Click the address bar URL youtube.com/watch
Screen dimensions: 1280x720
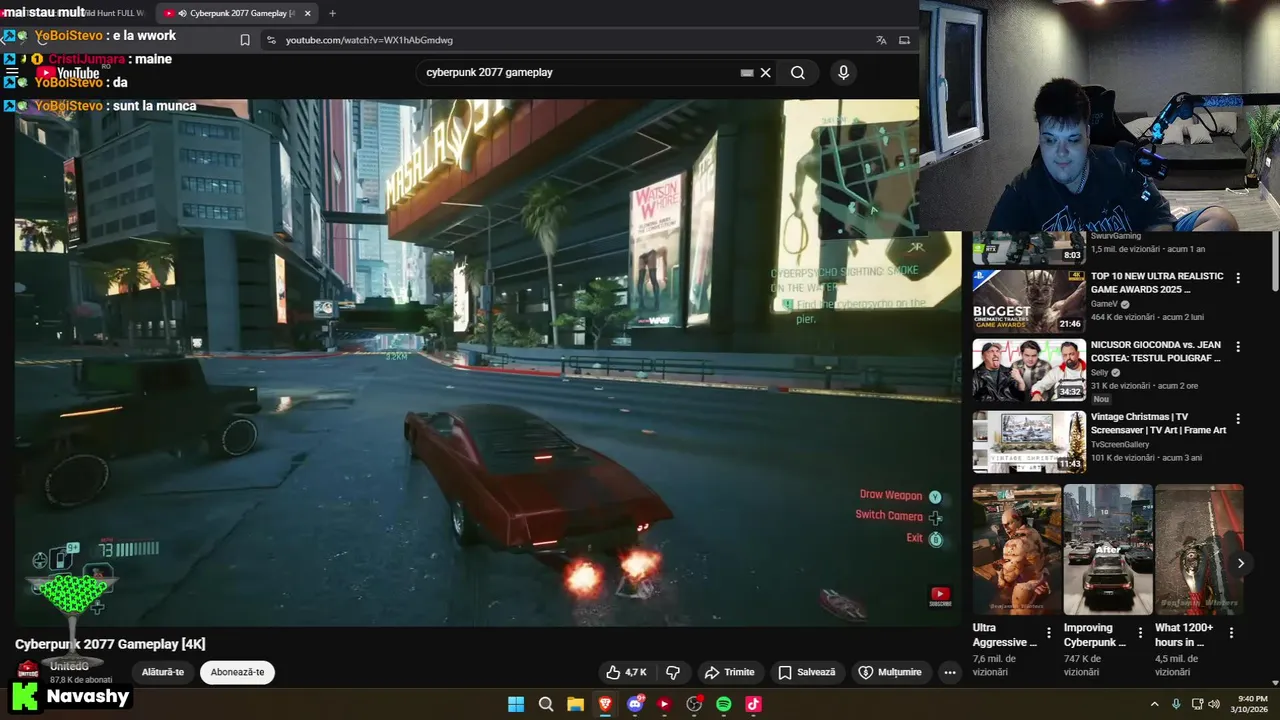(369, 40)
